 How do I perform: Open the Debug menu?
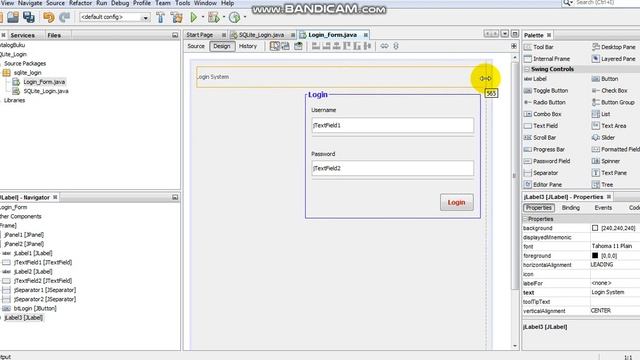(x=120, y=3)
